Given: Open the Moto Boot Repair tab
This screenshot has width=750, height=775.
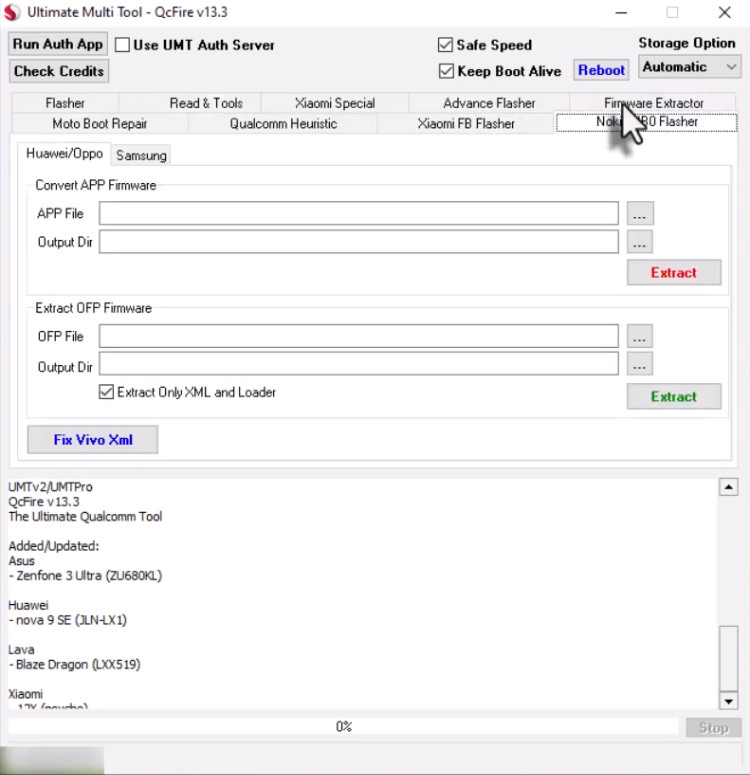Looking at the screenshot, I should tap(99, 124).
